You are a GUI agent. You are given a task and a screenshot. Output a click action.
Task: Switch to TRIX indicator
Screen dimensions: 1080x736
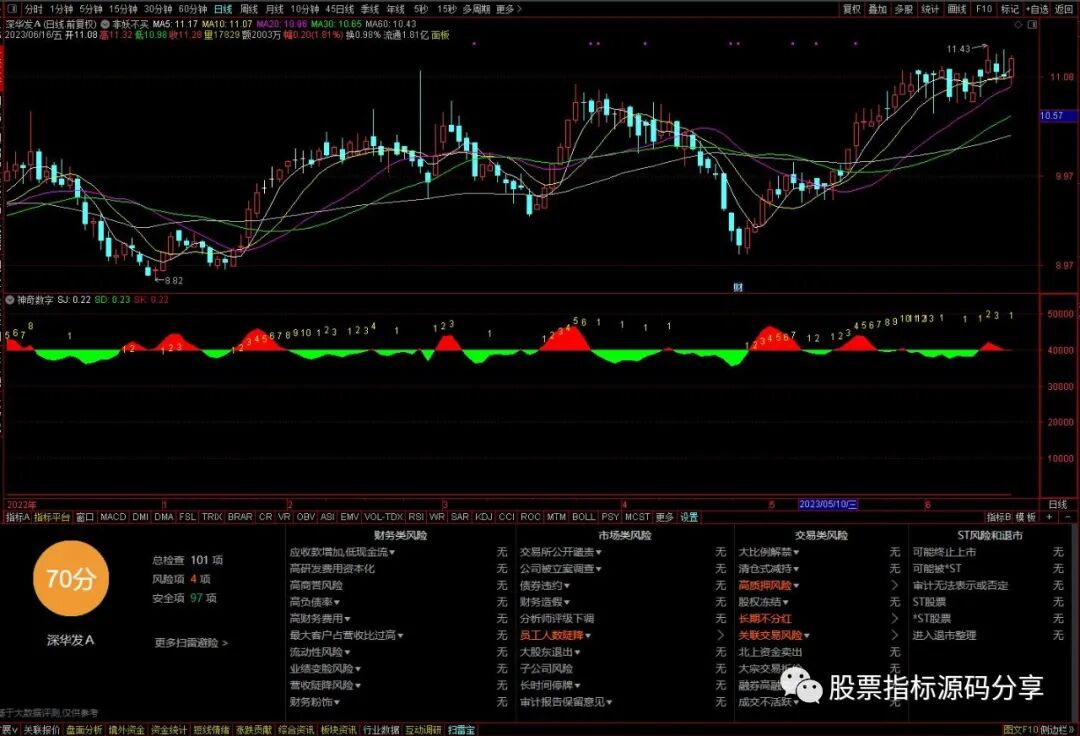[x=211, y=516]
